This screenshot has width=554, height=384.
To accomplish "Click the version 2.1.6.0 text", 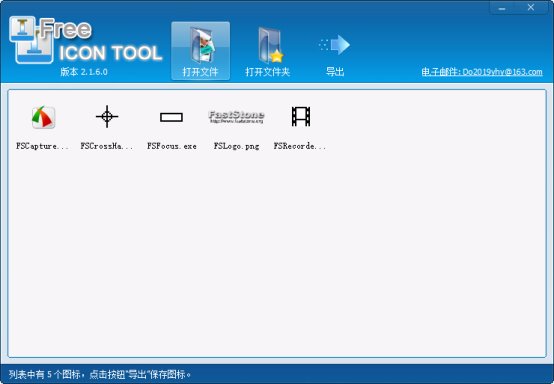I will 84,72.
